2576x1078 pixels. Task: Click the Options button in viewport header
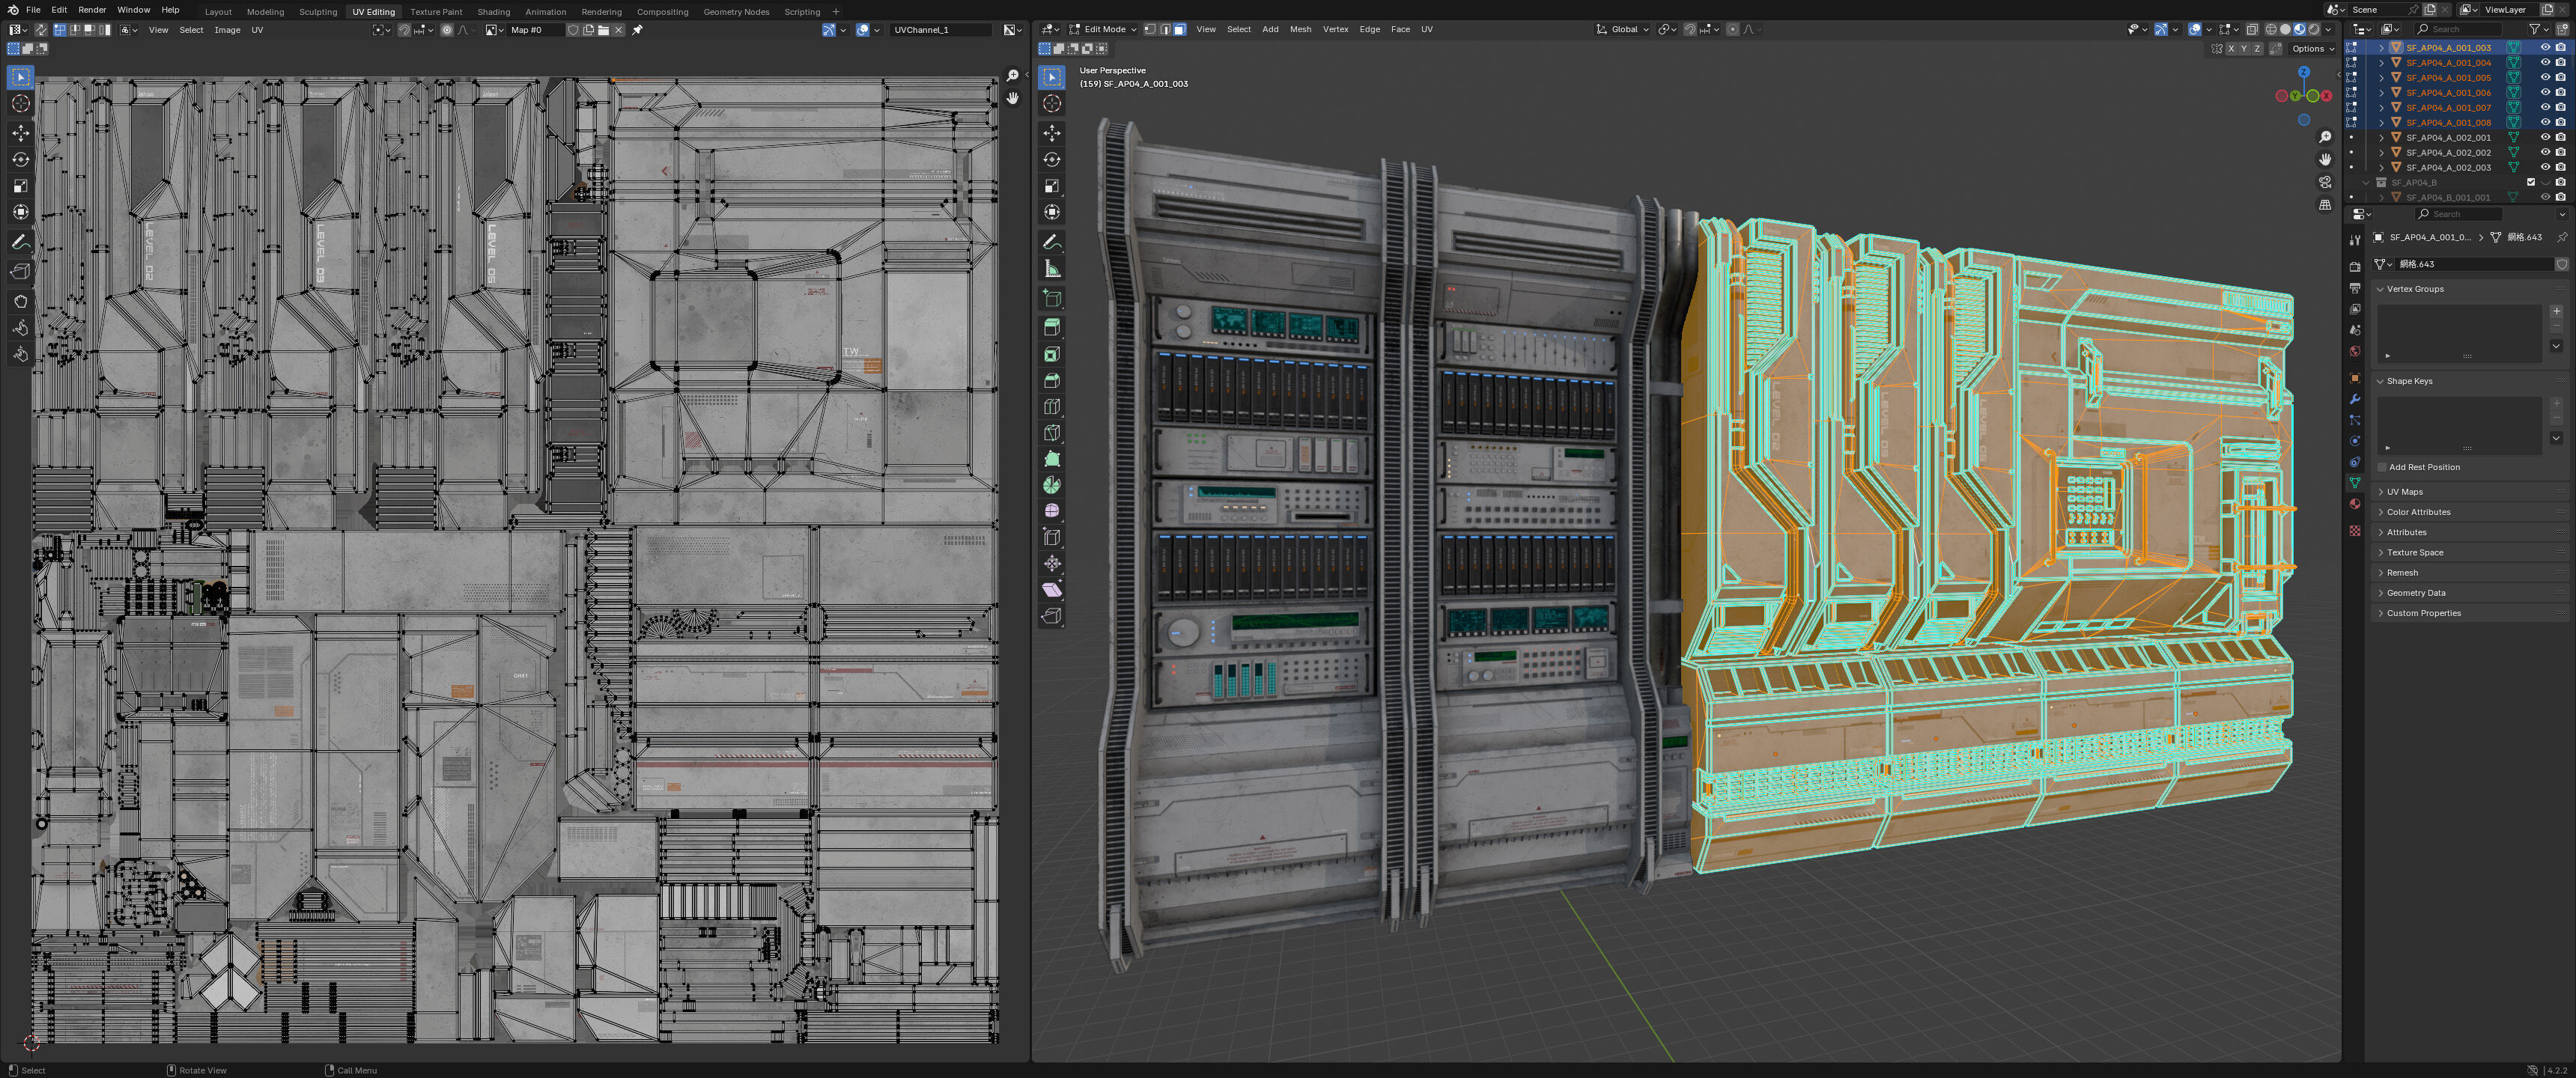2312,48
